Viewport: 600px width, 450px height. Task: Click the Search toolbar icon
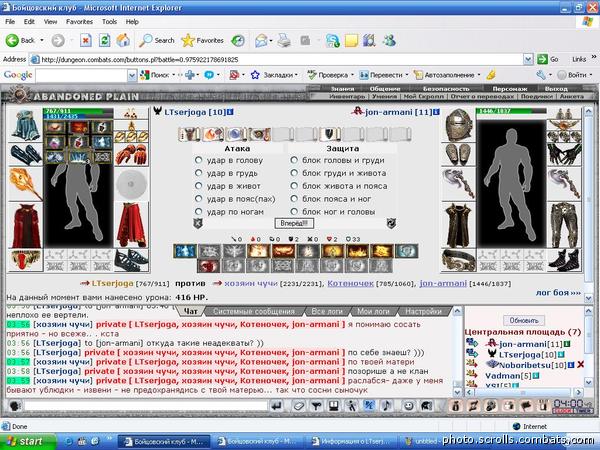click(x=156, y=40)
